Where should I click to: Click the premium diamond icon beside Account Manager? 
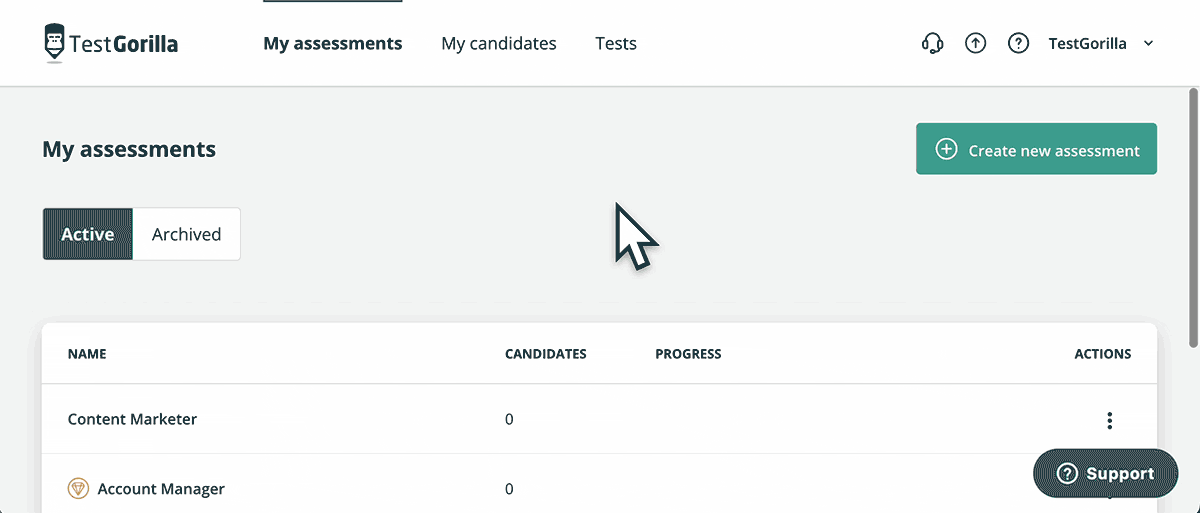coord(78,489)
